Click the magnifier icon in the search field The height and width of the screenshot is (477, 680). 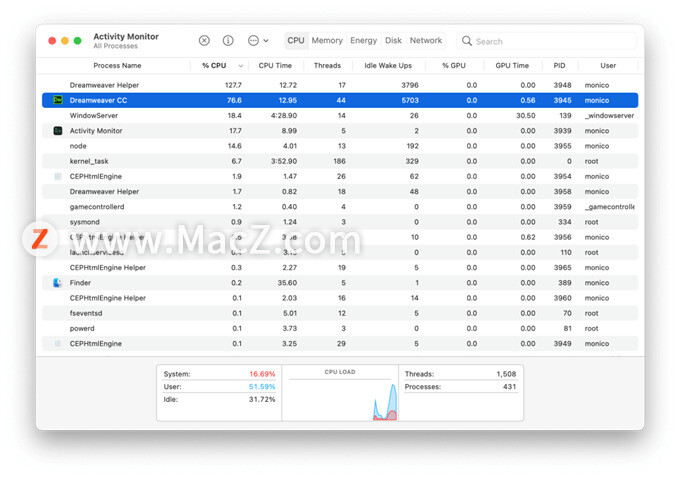click(467, 41)
